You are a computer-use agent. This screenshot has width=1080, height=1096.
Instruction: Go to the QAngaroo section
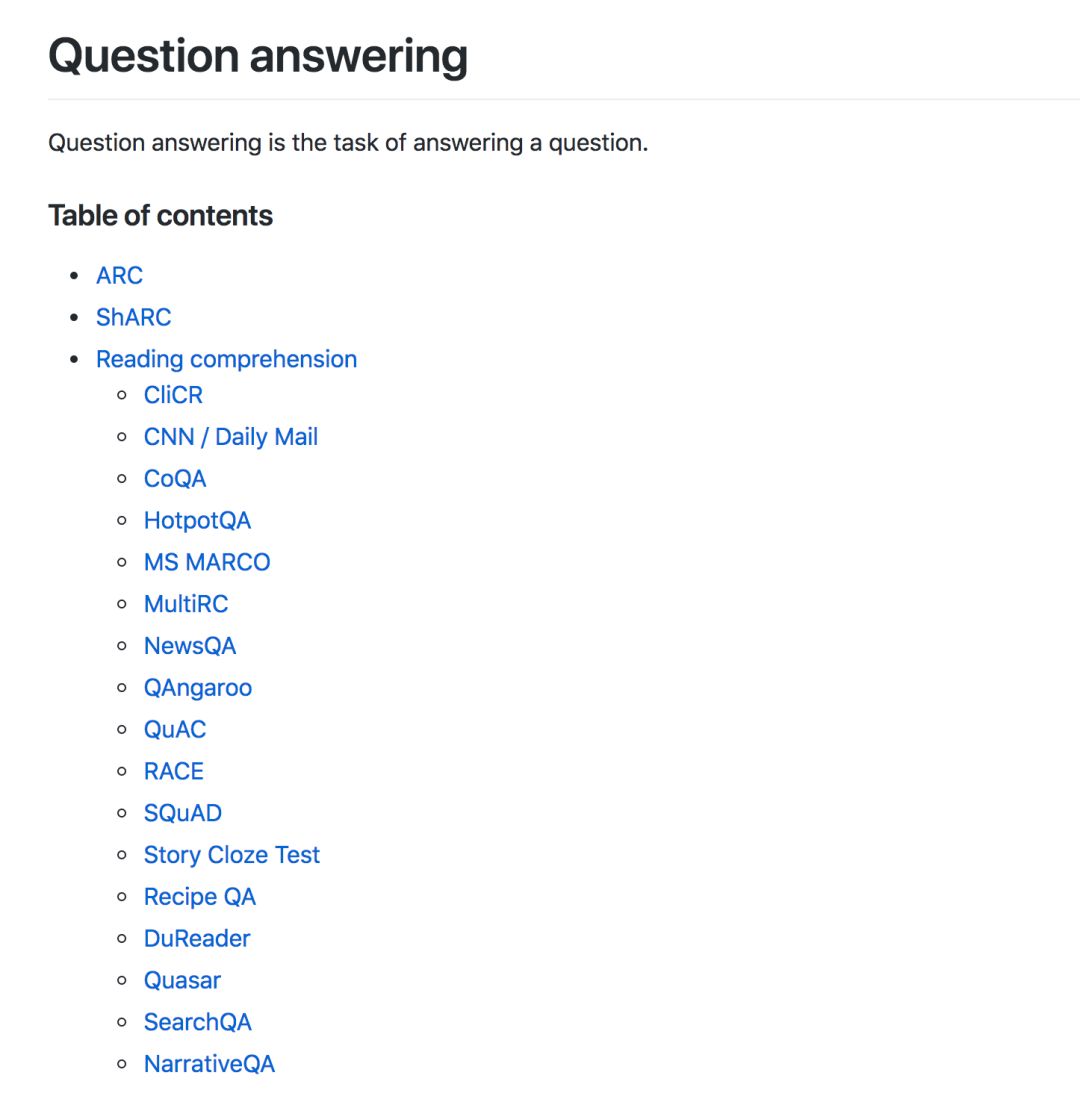pyautogui.click(x=198, y=688)
